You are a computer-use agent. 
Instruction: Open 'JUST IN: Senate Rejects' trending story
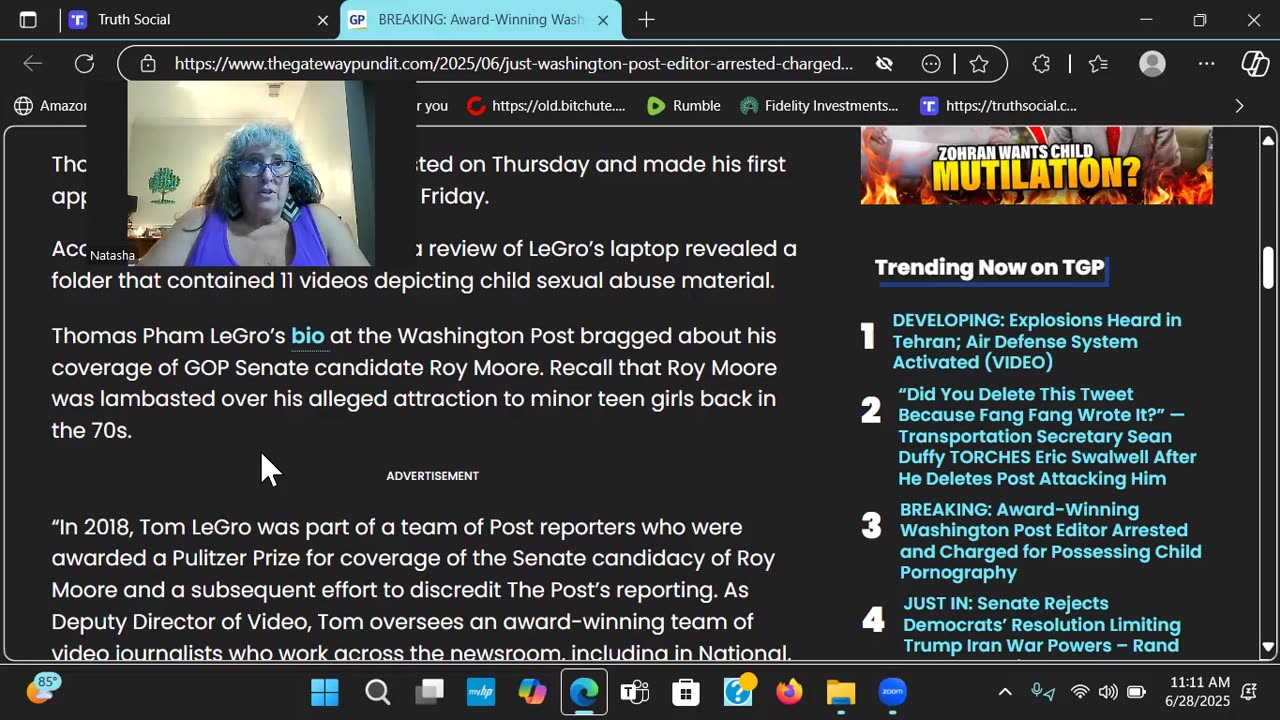pos(1041,625)
